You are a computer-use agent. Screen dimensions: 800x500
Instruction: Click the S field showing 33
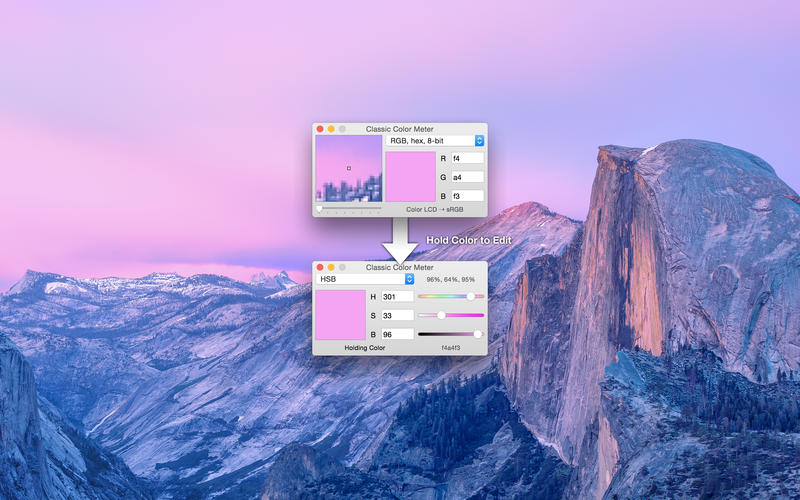397,316
